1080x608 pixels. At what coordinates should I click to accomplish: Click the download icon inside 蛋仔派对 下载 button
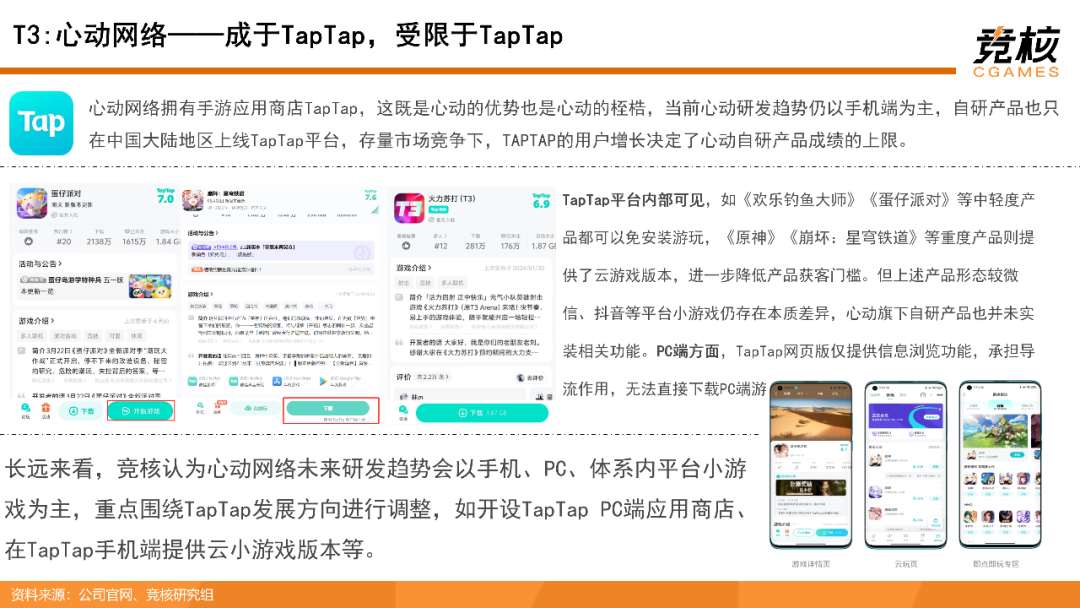coord(74,411)
